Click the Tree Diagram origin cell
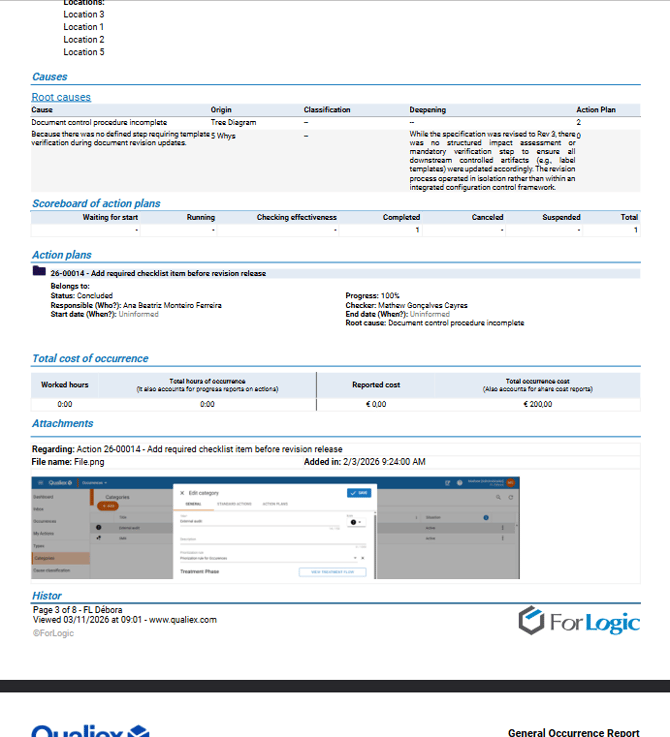This screenshot has height=737, width=670. 233,122
